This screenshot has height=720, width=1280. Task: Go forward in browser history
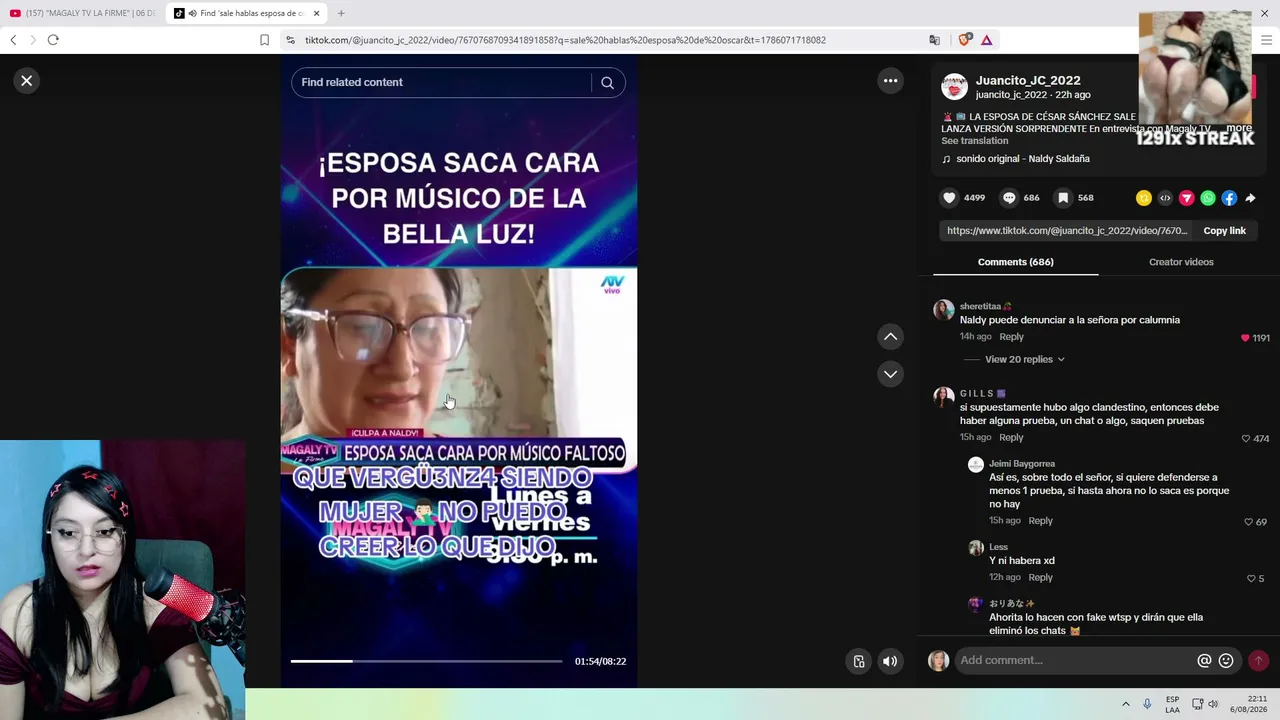point(32,40)
